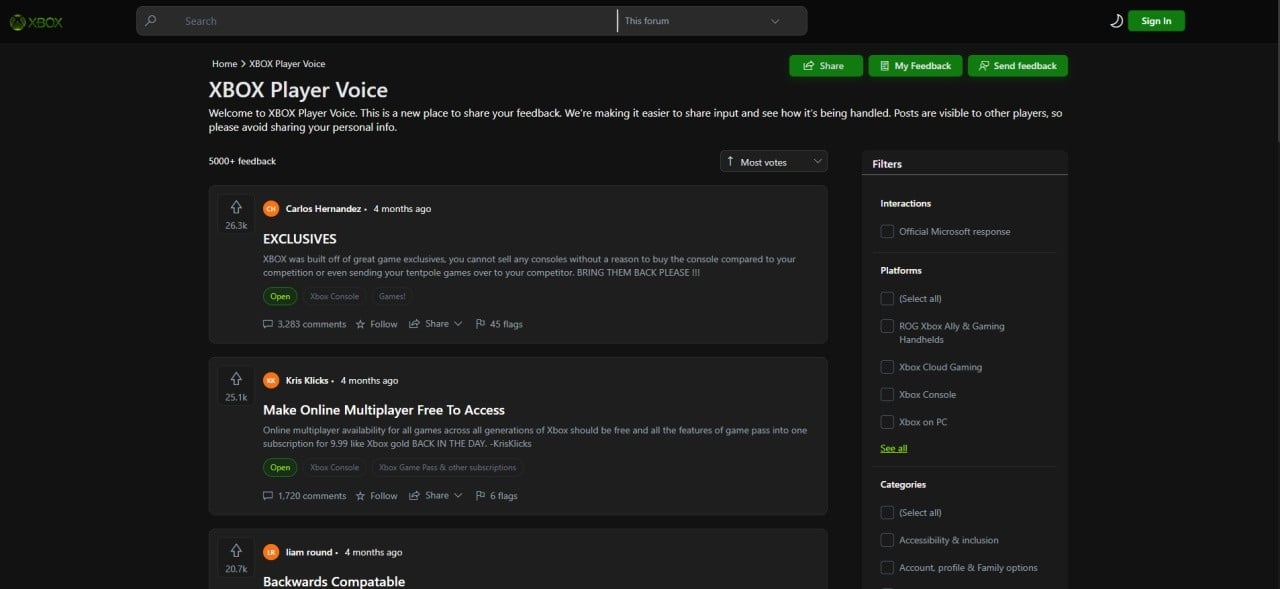1280x589 pixels.
Task: Open 45 flags on EXCLUSIVES post
Action: coord(499,324)
